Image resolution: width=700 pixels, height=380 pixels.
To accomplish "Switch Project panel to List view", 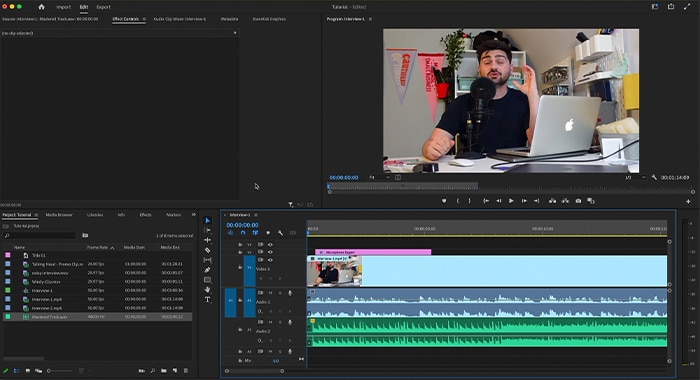I will [17, 371].
